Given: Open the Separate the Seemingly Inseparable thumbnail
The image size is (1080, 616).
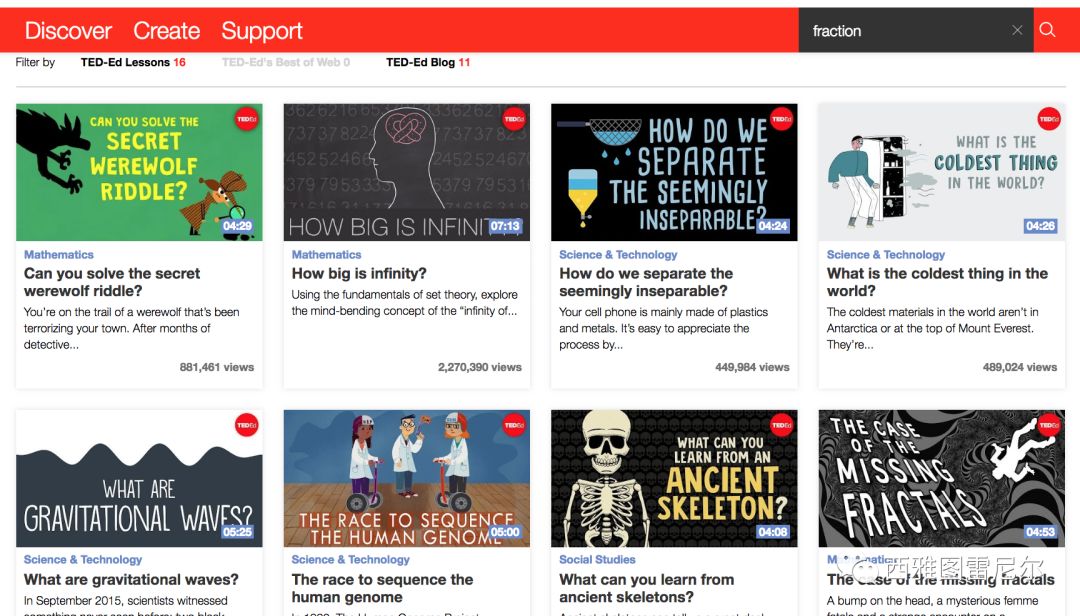Looking at the screenshot, I should [x=674, y=172].
